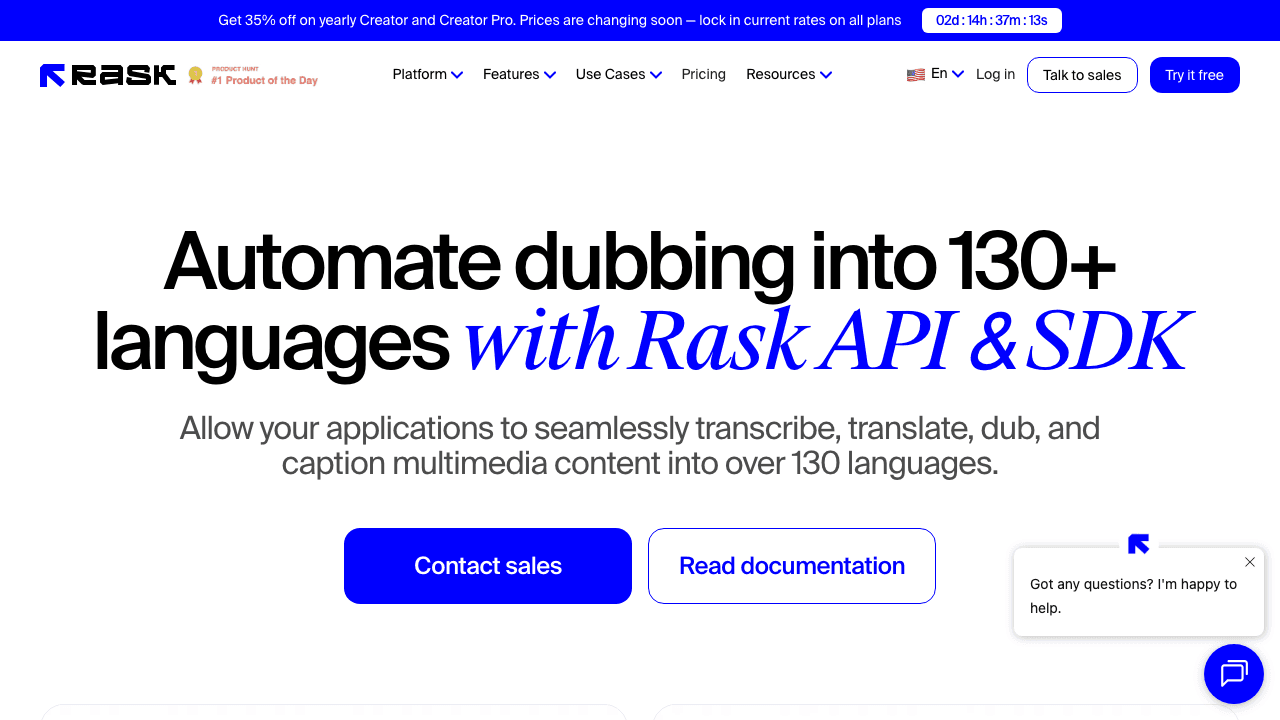Start with Try it free
The width and height of the screenshot is (1280, 720).
pyautogui.click(x=1194, y=74)
